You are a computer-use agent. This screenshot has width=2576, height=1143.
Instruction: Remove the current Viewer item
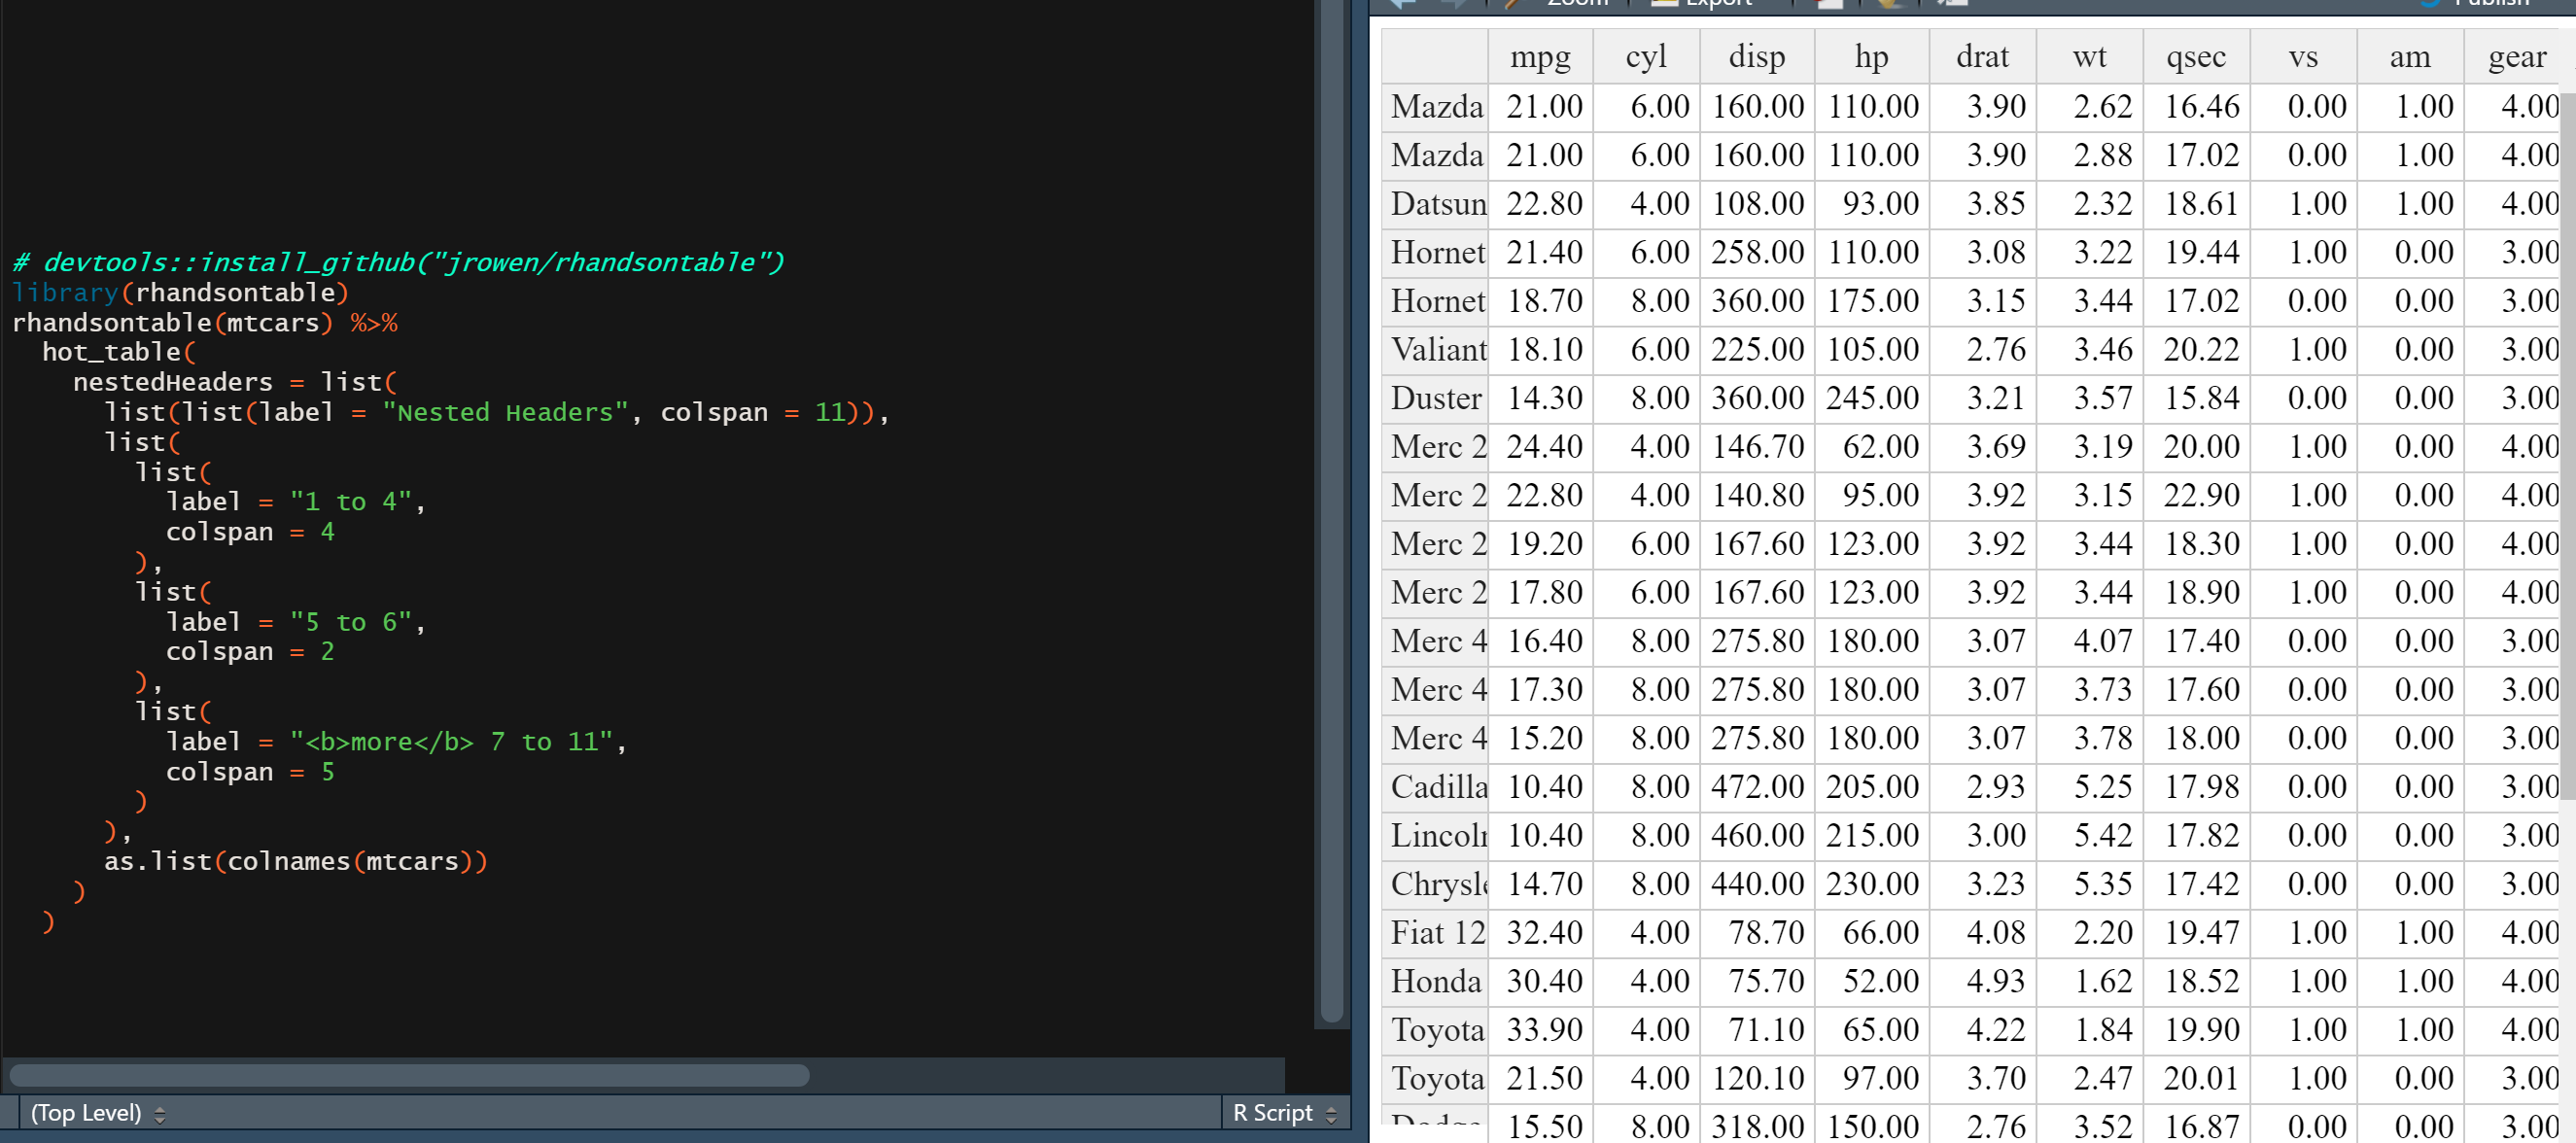(1832, 4)
